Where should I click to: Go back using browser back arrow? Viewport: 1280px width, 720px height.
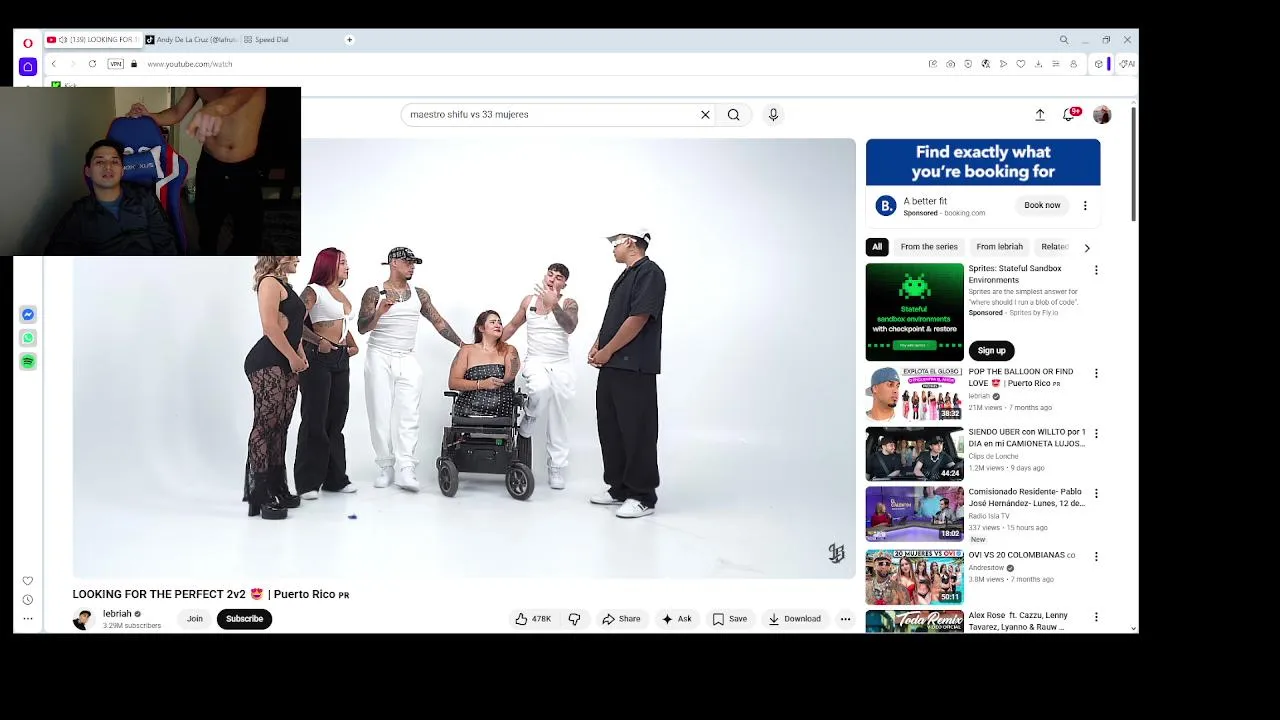click(54, 64)
